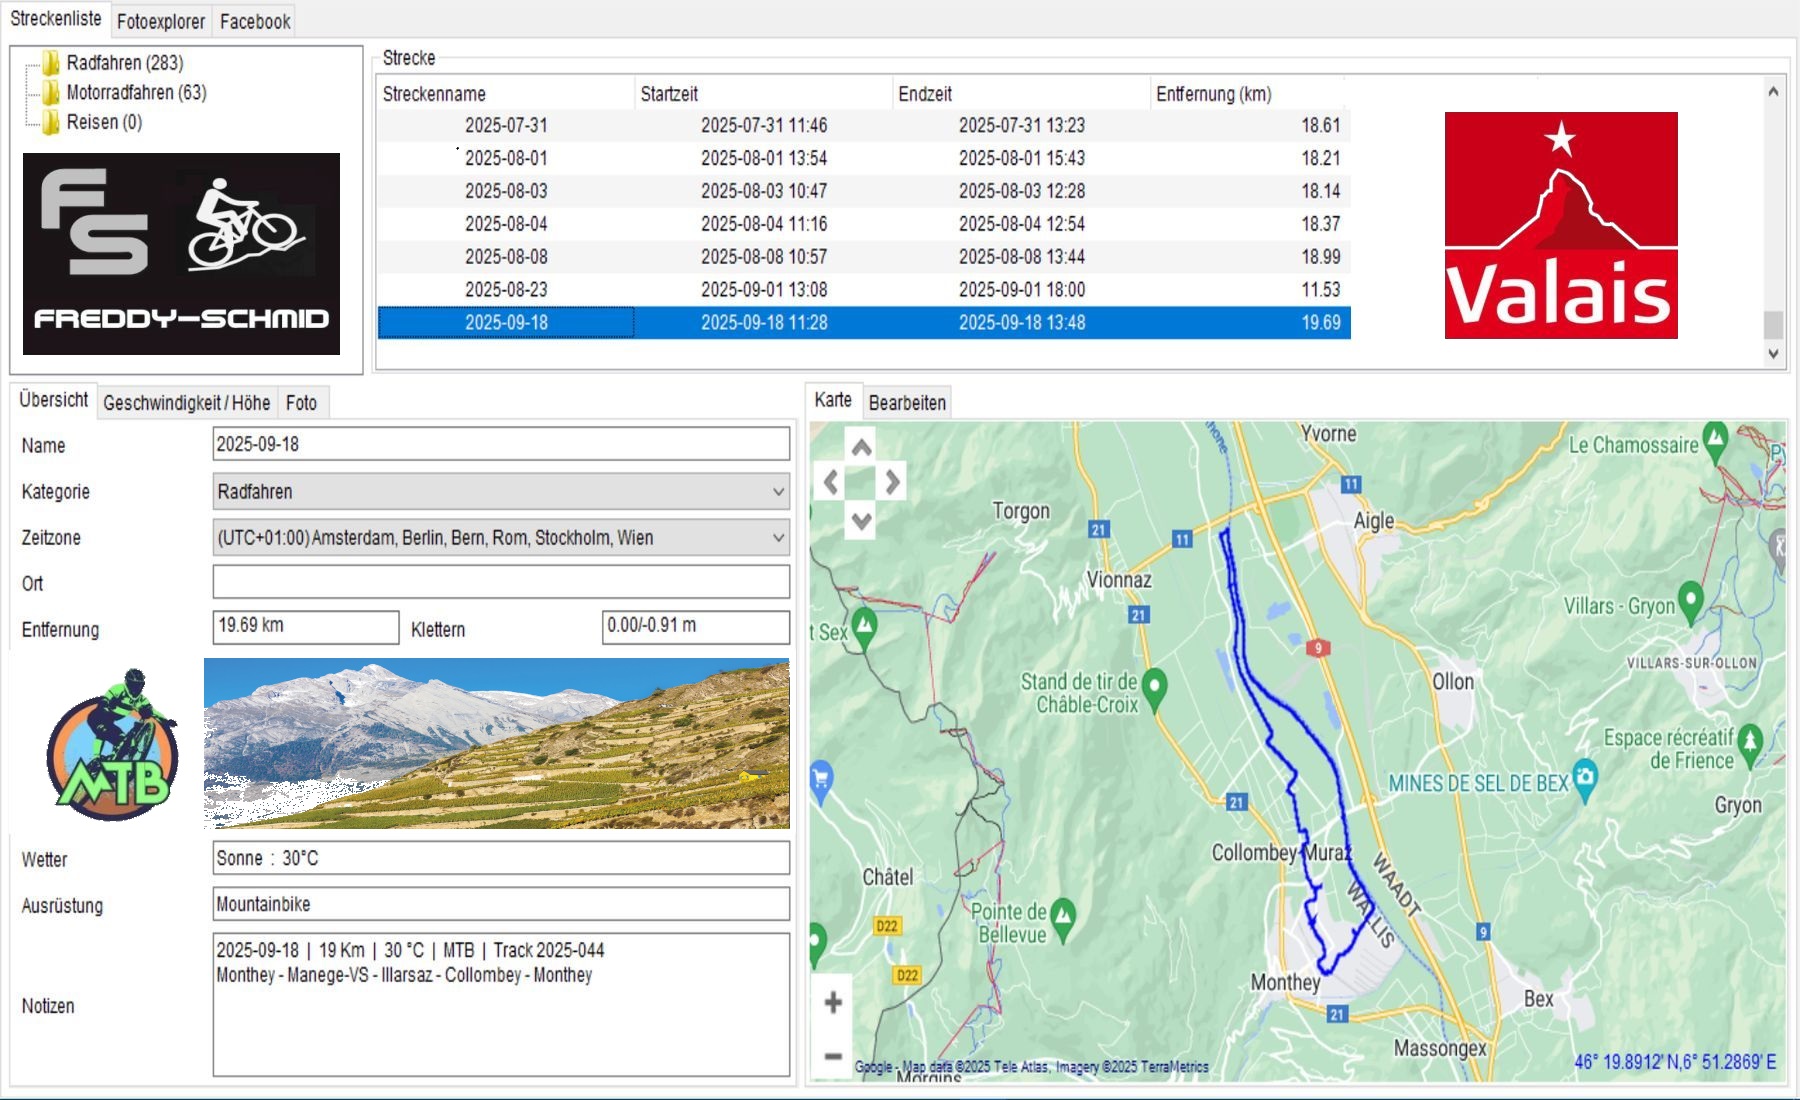The width and height of the screenshot is (1800, 1100).
Task: Pan the map left with arrow
Action: click(x=830, y=483)
